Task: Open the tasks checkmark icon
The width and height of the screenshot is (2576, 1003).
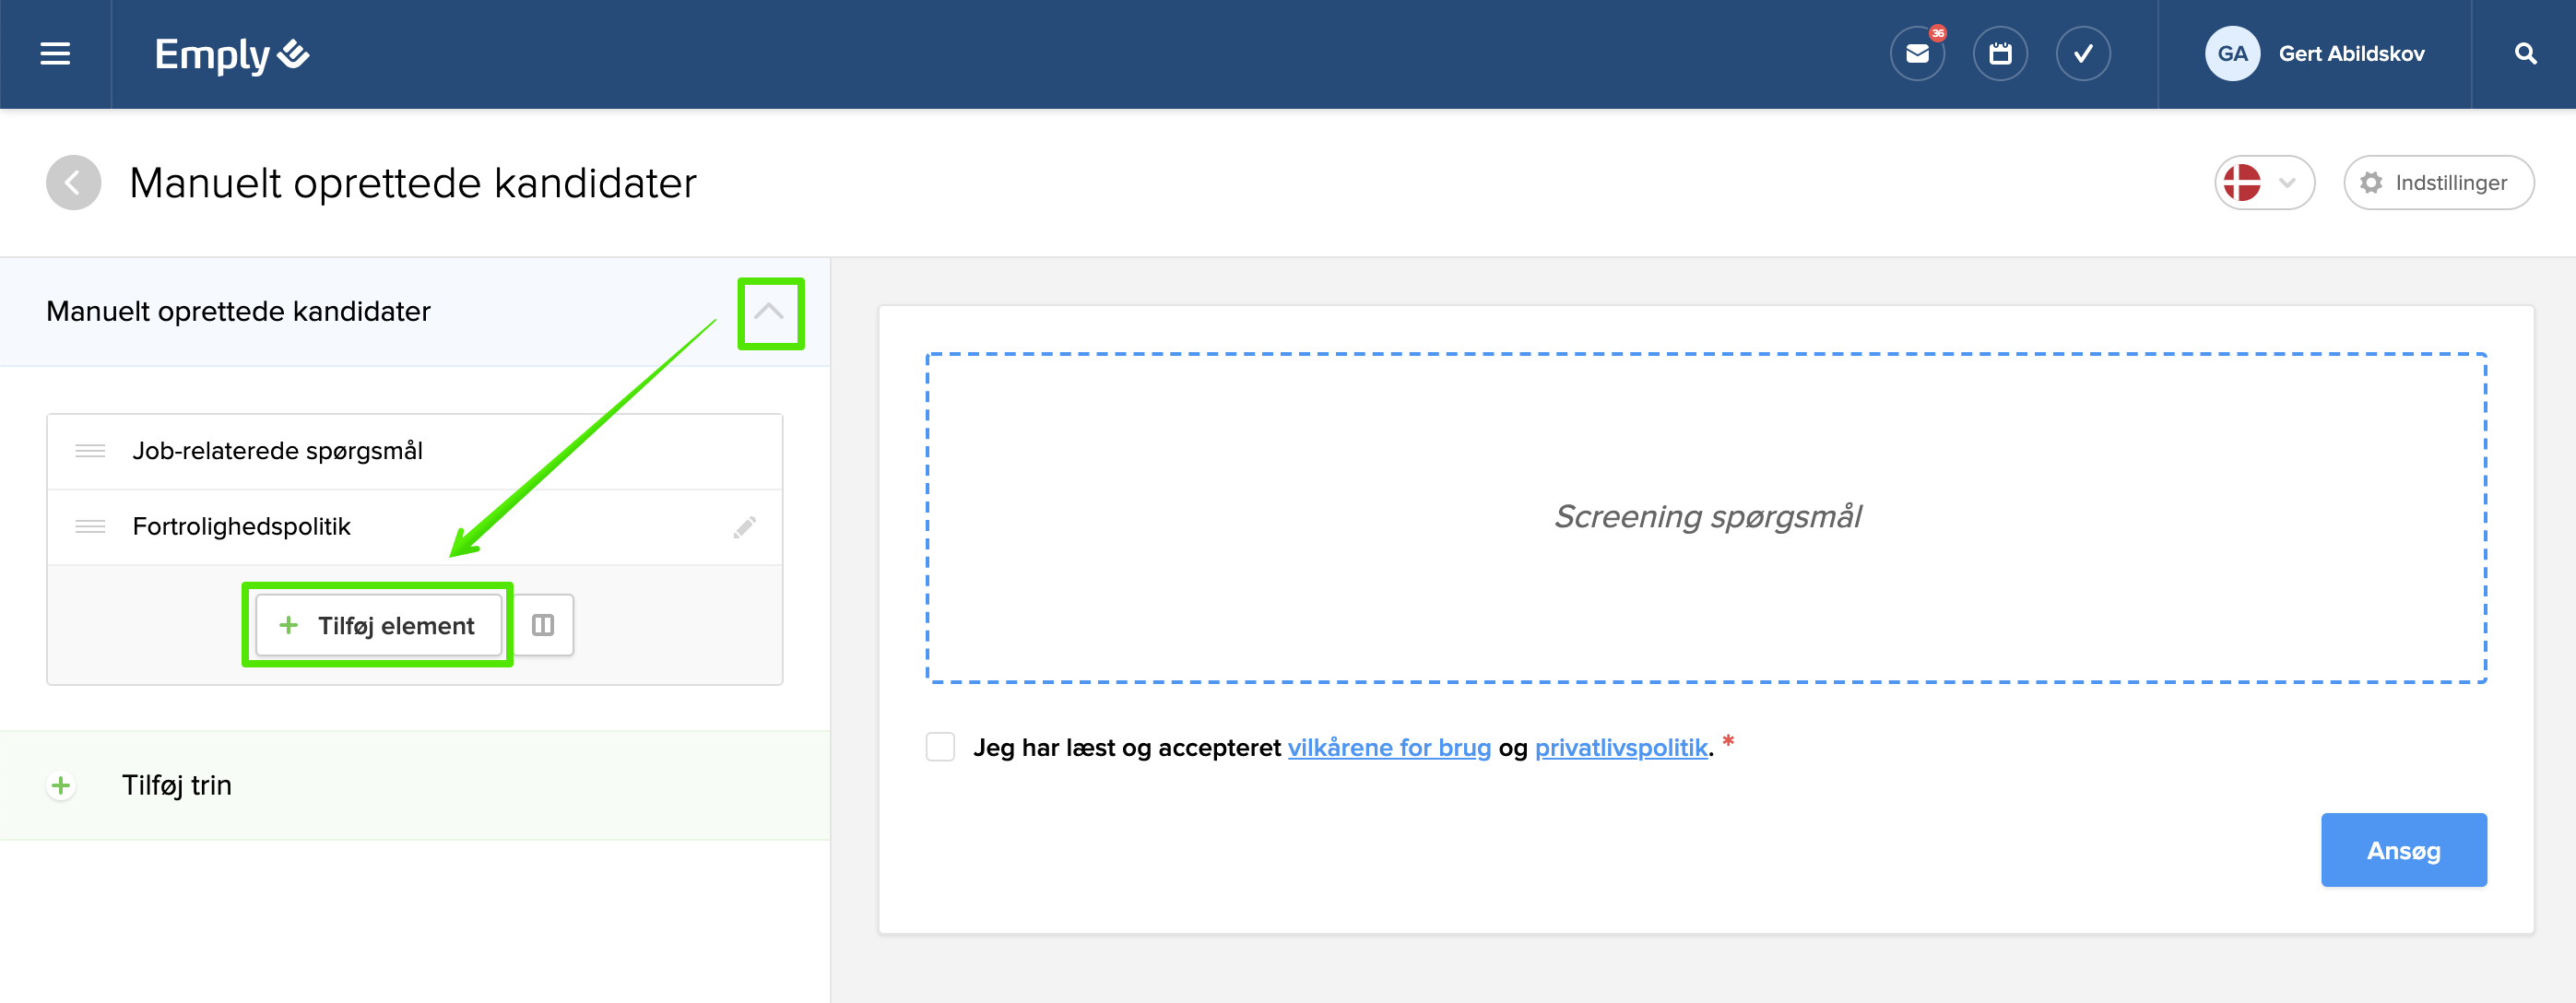Action: 2082,54
